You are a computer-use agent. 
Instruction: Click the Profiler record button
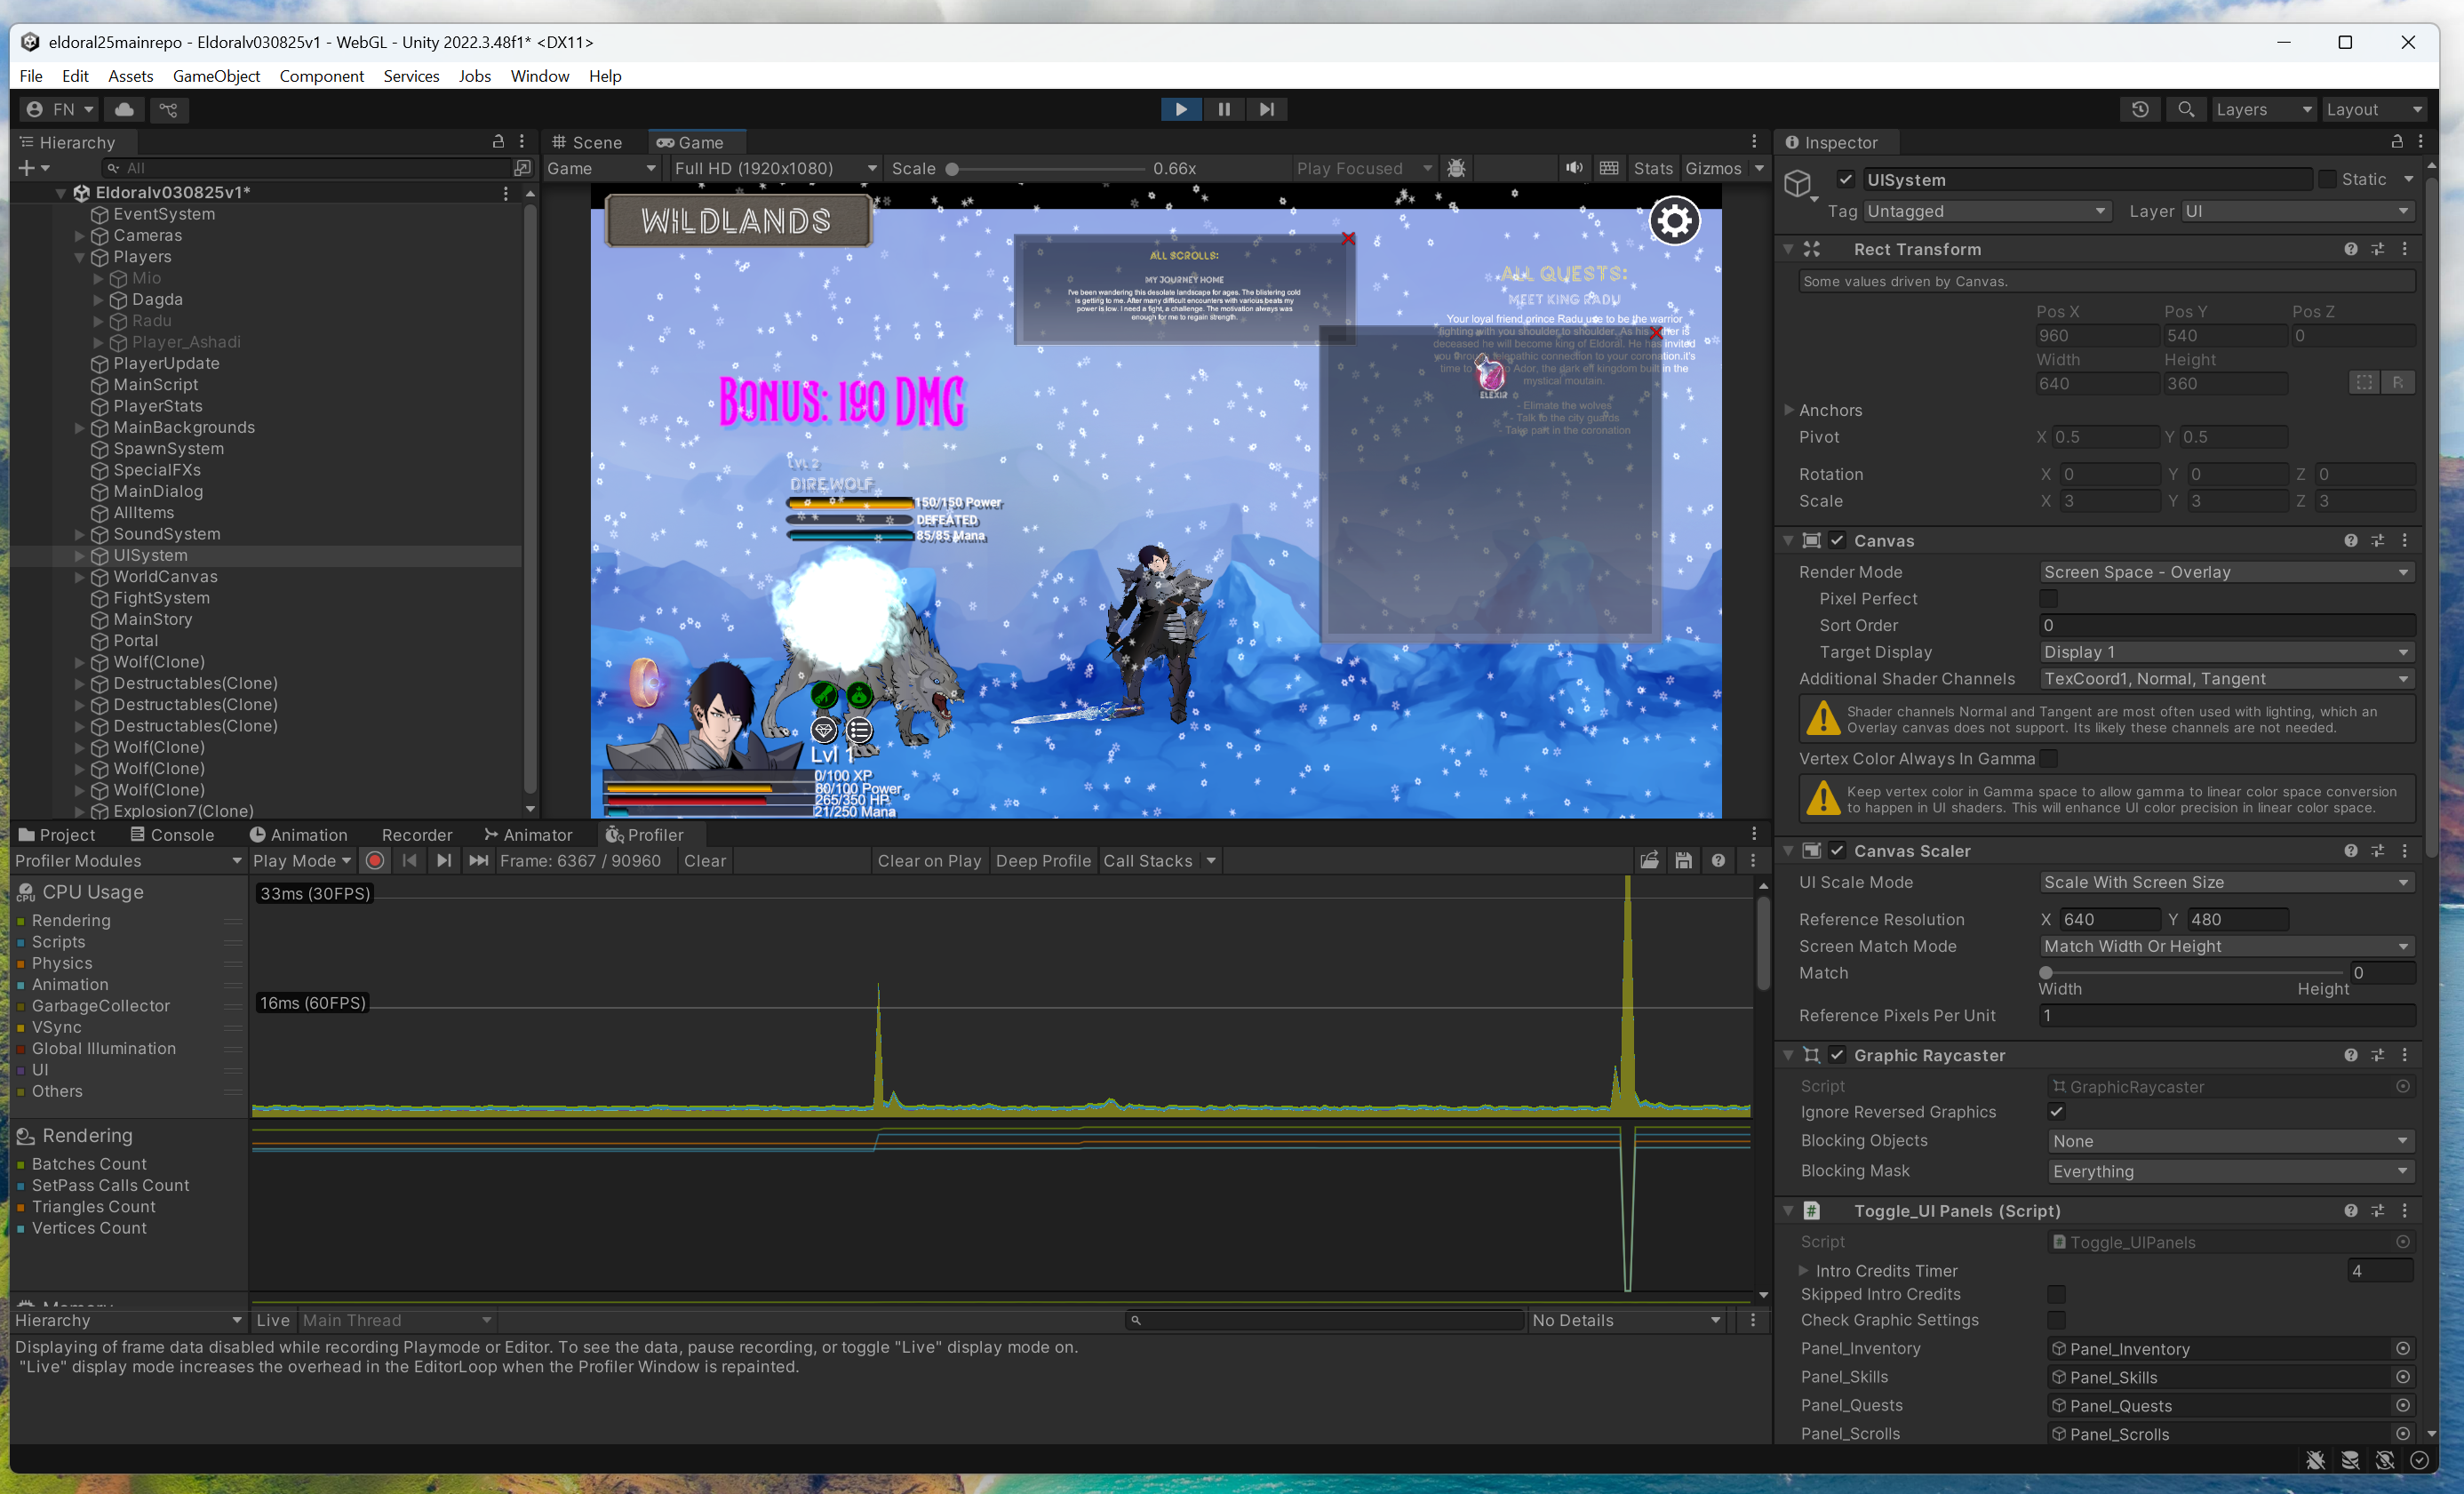(375, 860)
